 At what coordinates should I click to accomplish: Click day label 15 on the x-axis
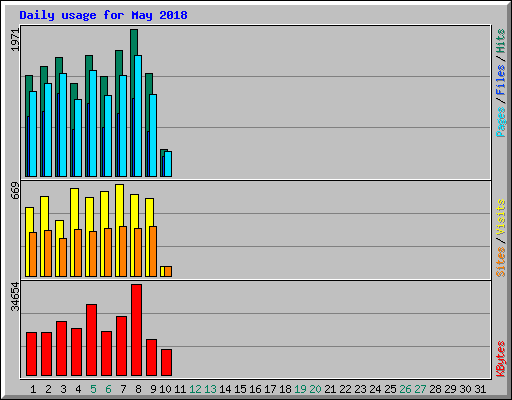click(240, 389)
